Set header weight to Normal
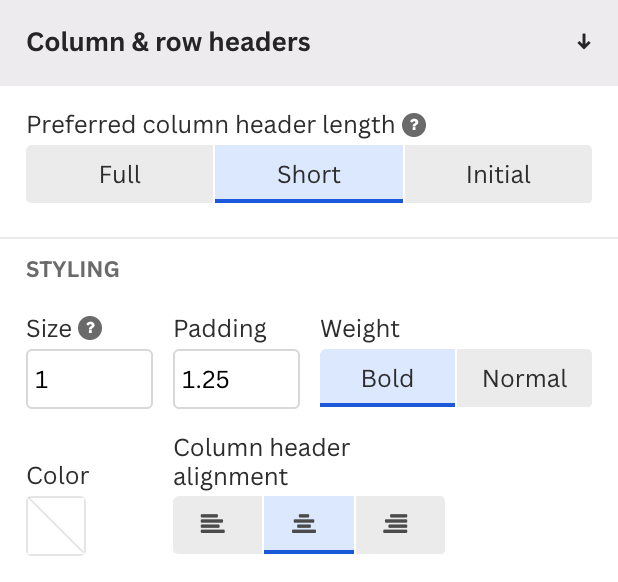Viewport: 618px width, 582px height. (525, 378)
